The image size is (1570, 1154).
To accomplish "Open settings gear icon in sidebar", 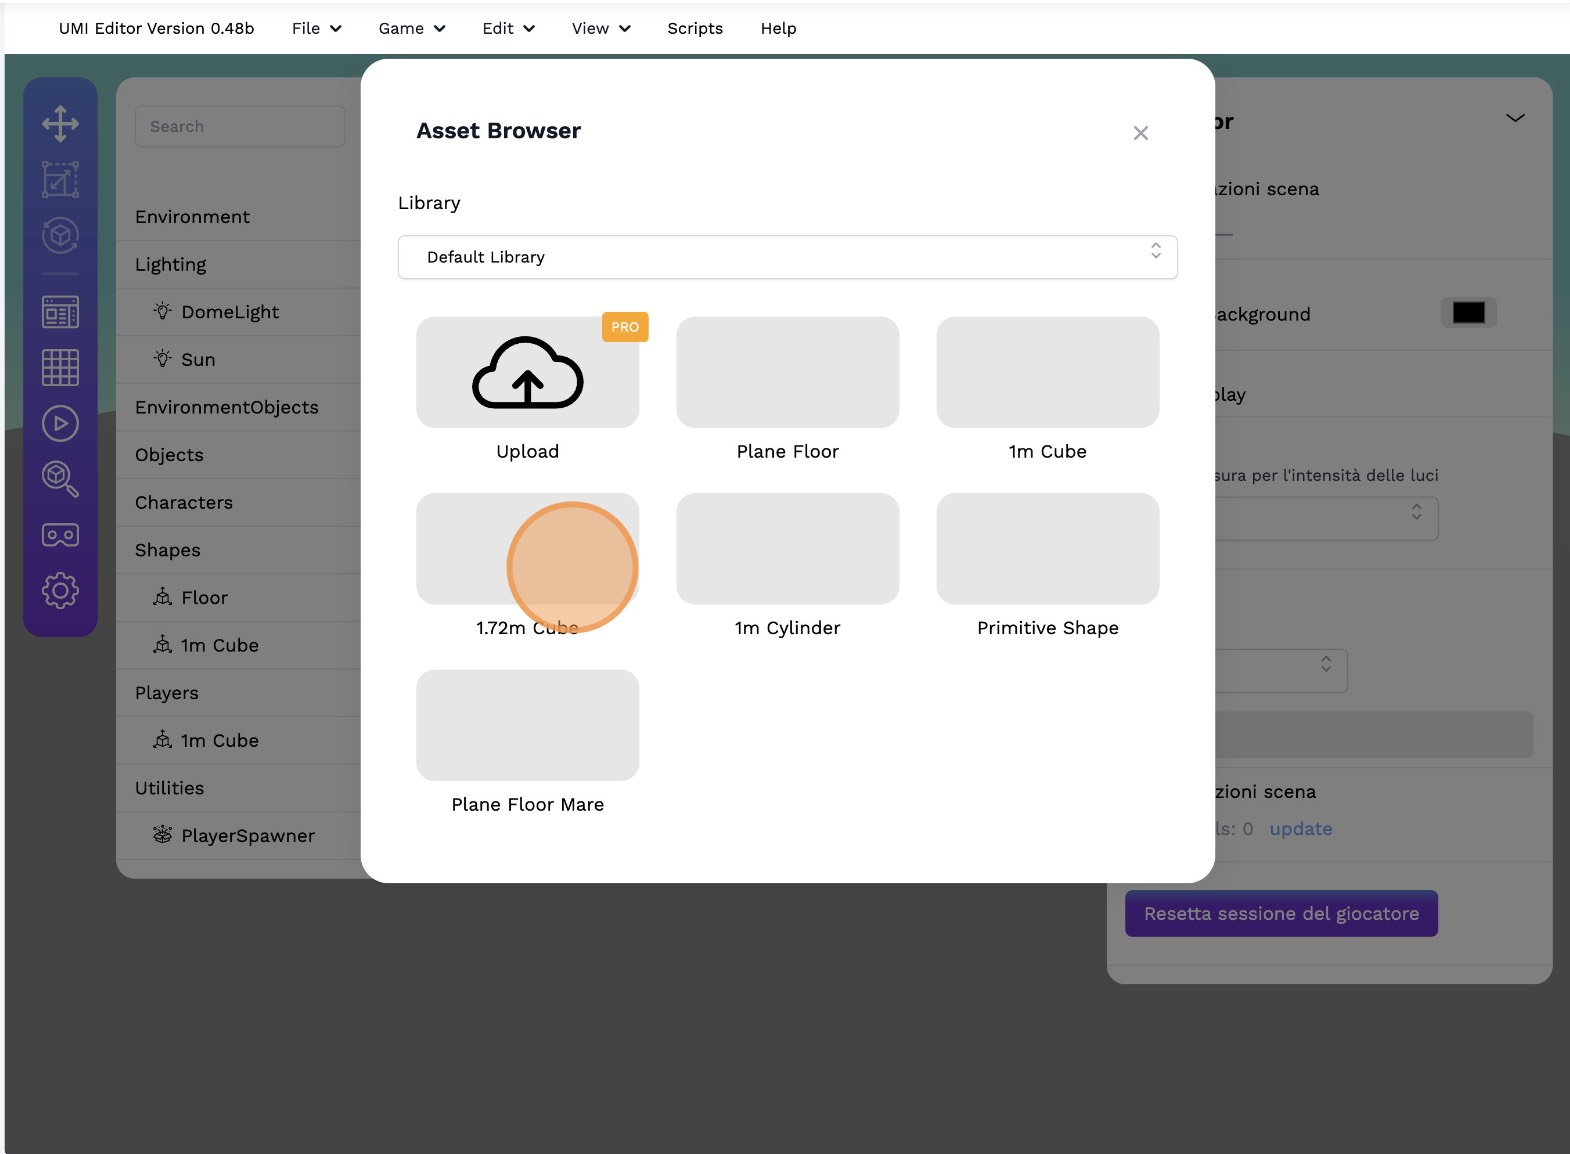I will click(60, 591).
